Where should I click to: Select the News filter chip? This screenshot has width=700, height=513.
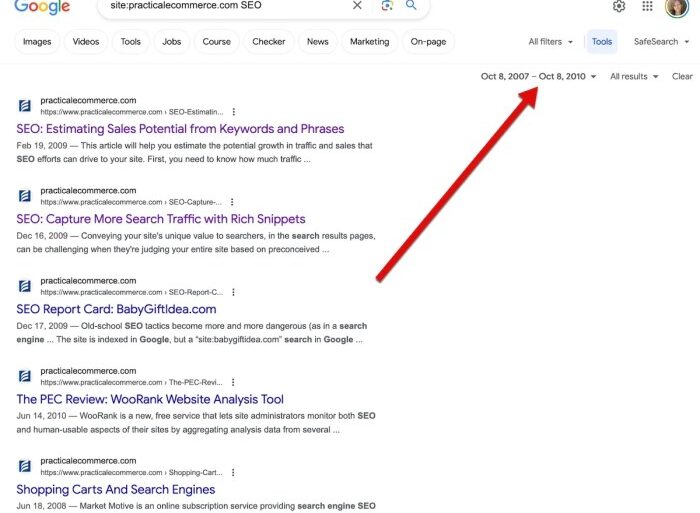click(x=317, y=42)
